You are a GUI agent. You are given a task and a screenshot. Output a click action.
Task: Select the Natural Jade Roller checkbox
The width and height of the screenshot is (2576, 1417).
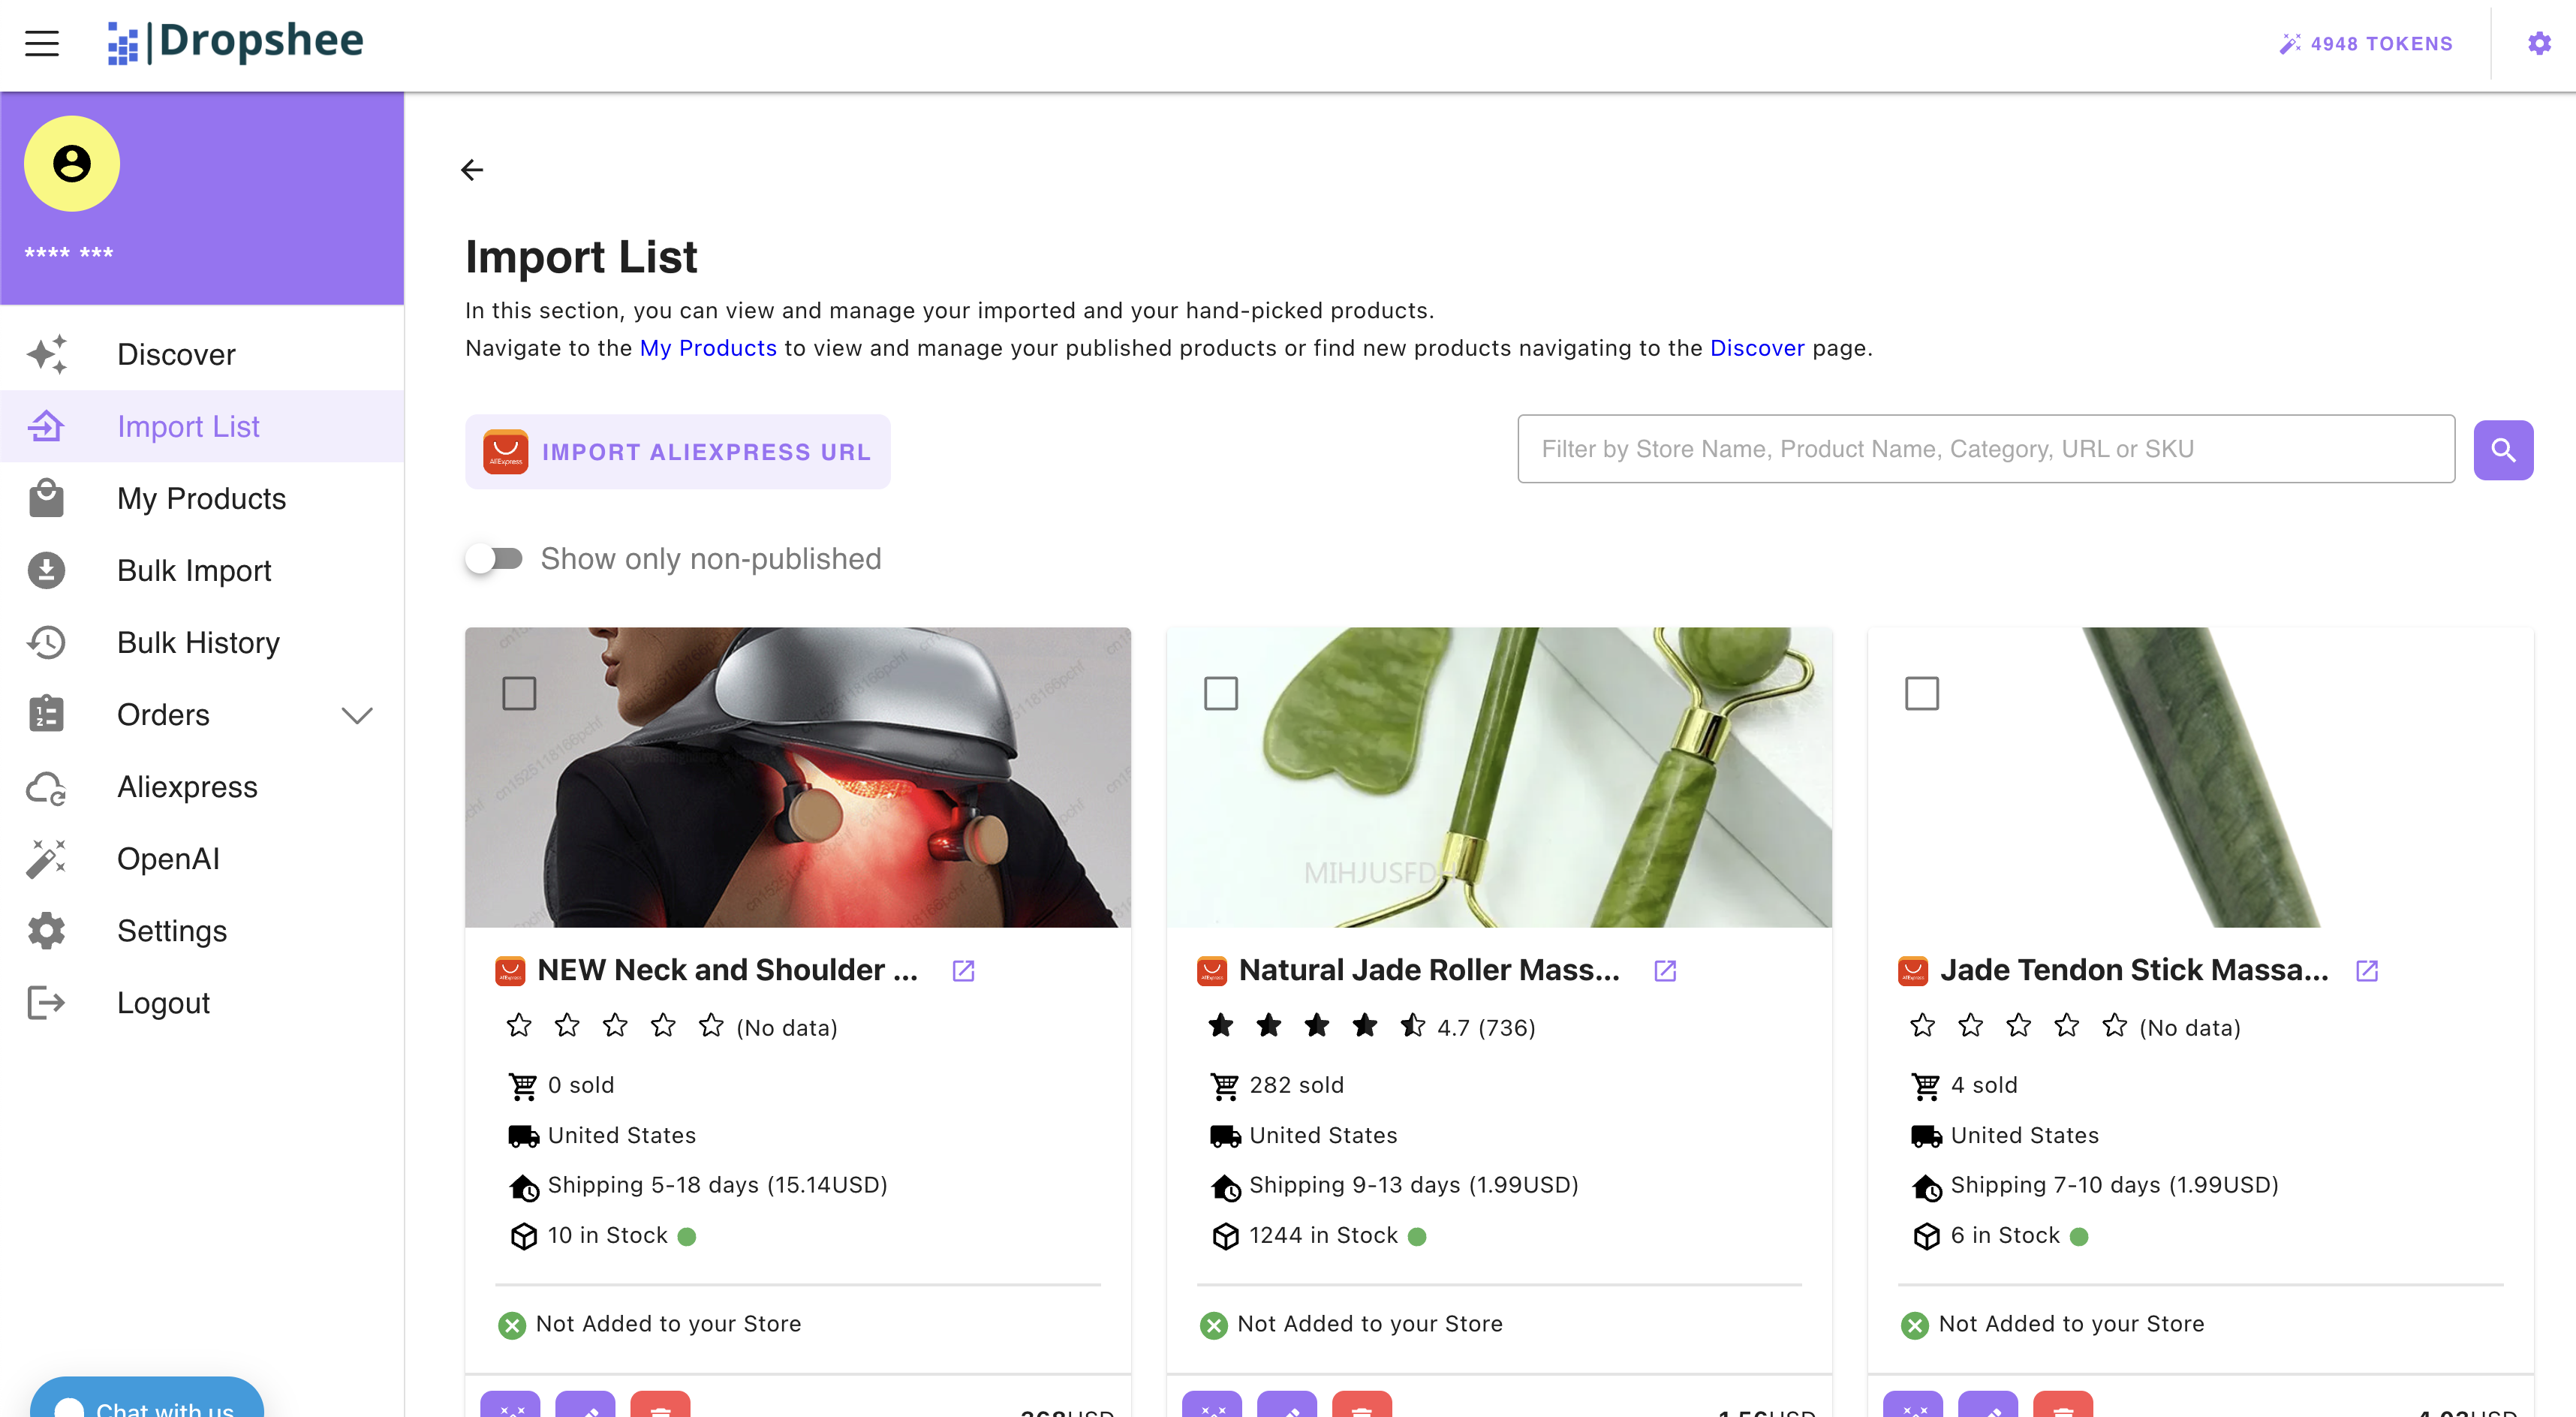1220,693
